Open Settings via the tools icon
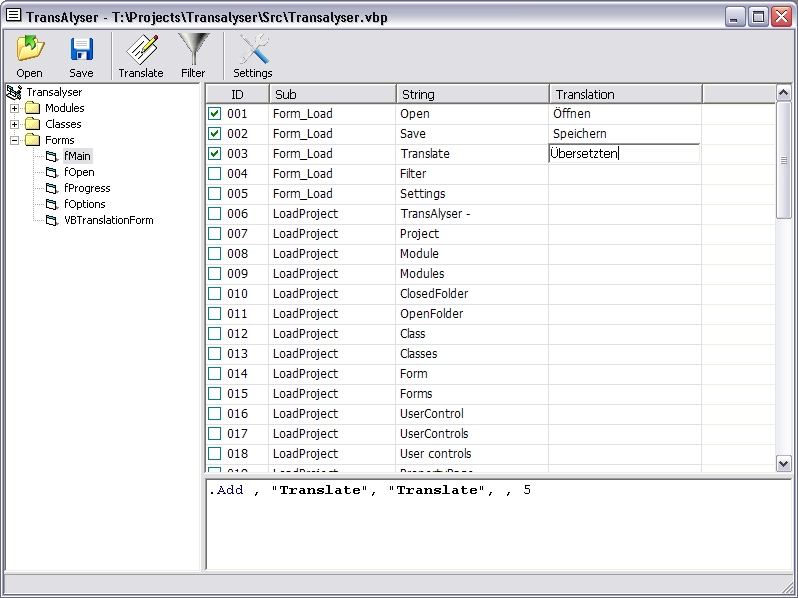Viewport: 798px width, 598px height. pos(253,49)
